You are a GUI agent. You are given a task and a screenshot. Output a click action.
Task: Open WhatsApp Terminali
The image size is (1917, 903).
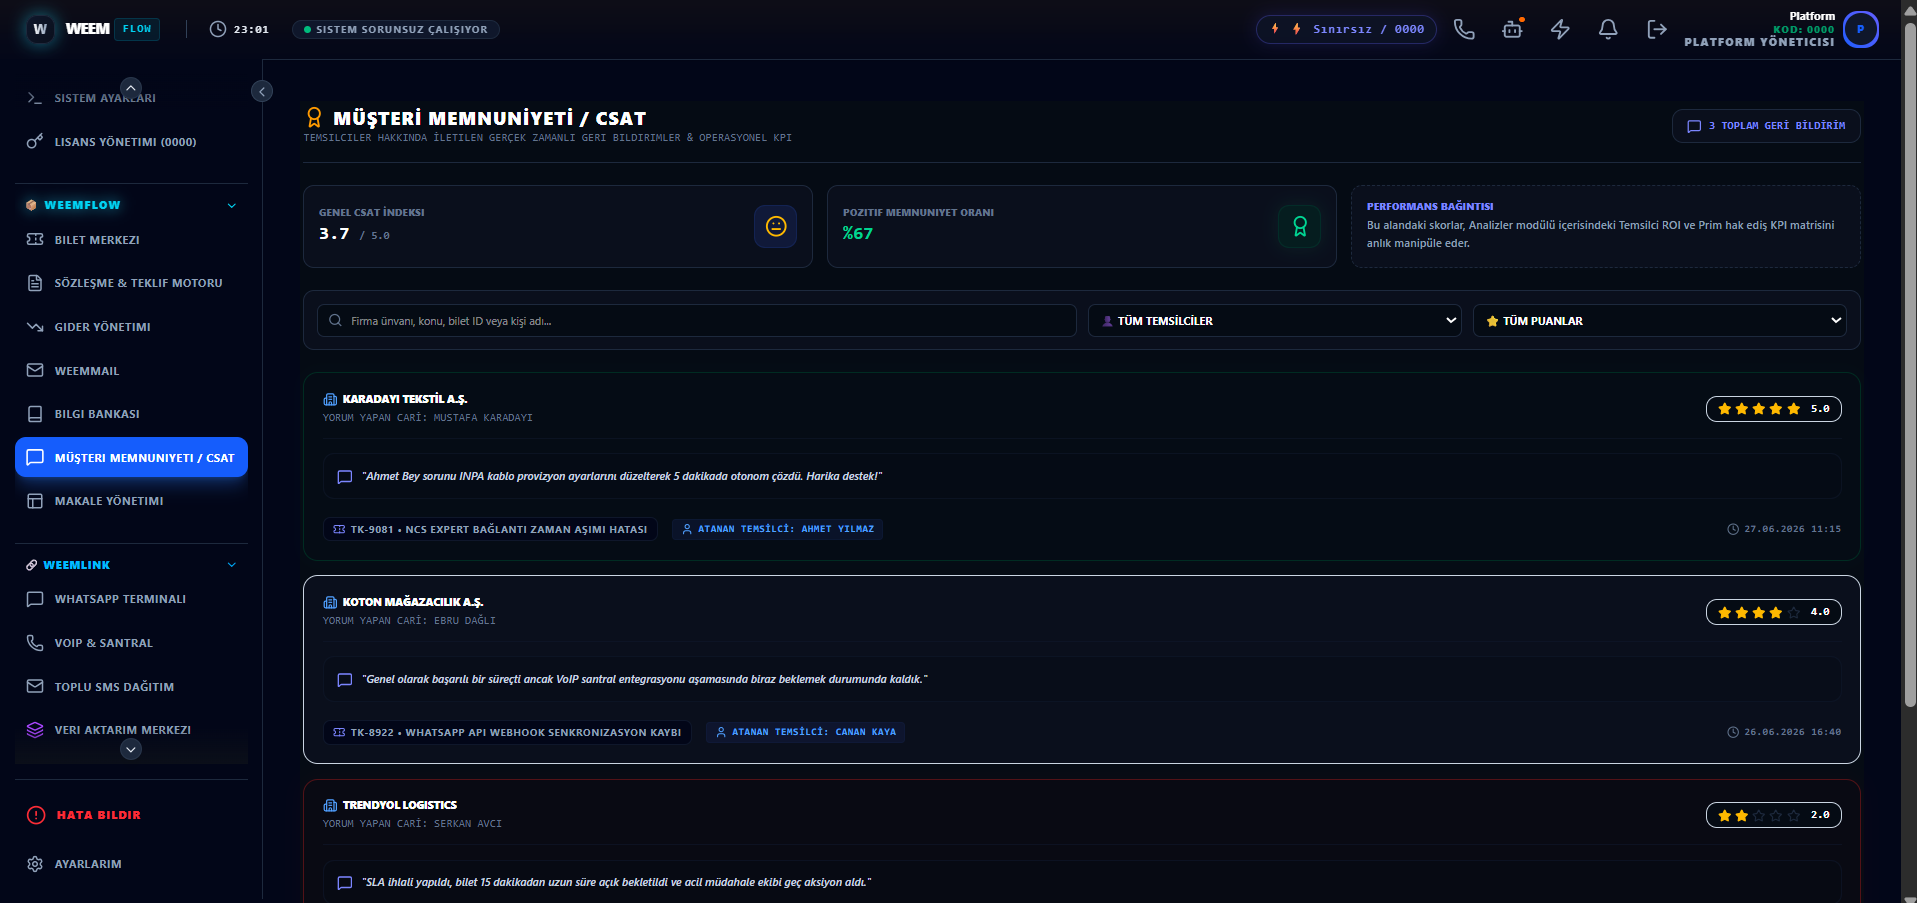[131, 599]
